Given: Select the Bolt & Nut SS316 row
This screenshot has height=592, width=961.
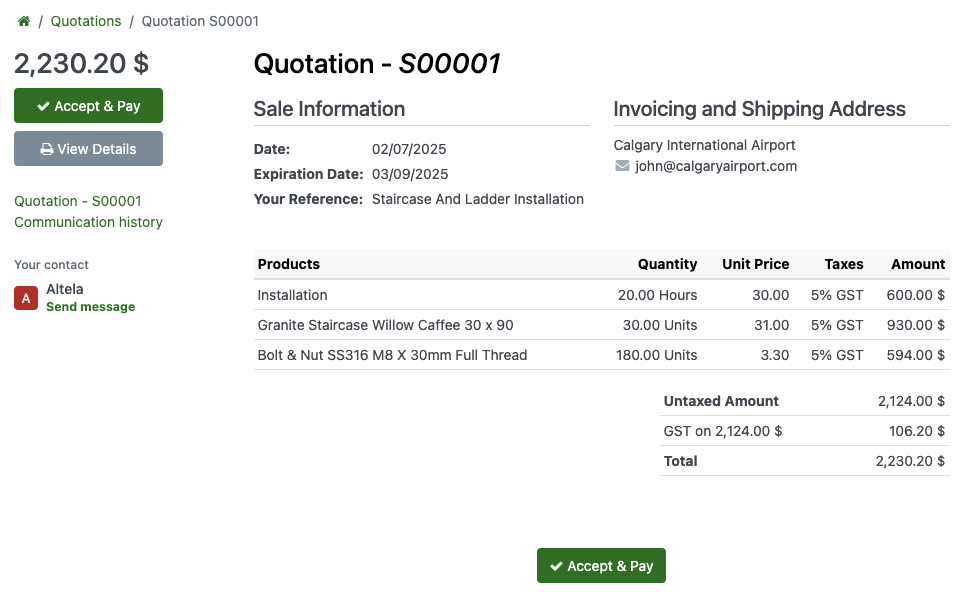Looking at the screenshot, I should (392, 355).
